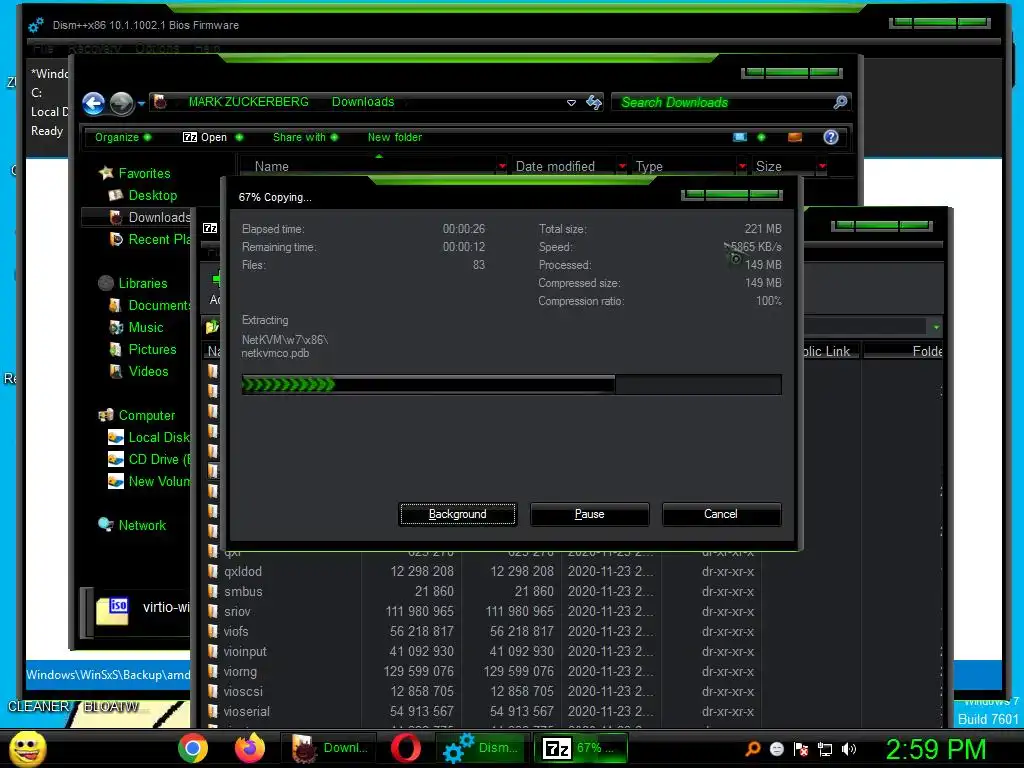Screen dimensions: 1024x768
Task: Open Pictures library in navigation pane
Action: pyautogui.click(x=152, y=349)
